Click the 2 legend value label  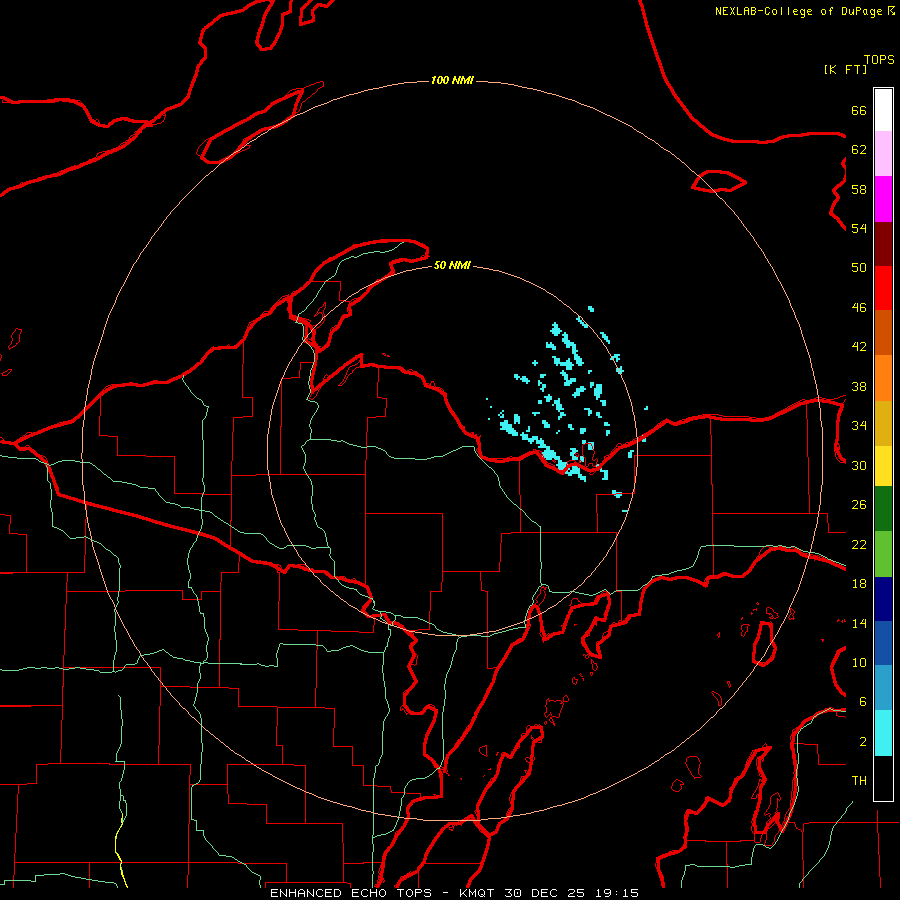pos(863,742)
